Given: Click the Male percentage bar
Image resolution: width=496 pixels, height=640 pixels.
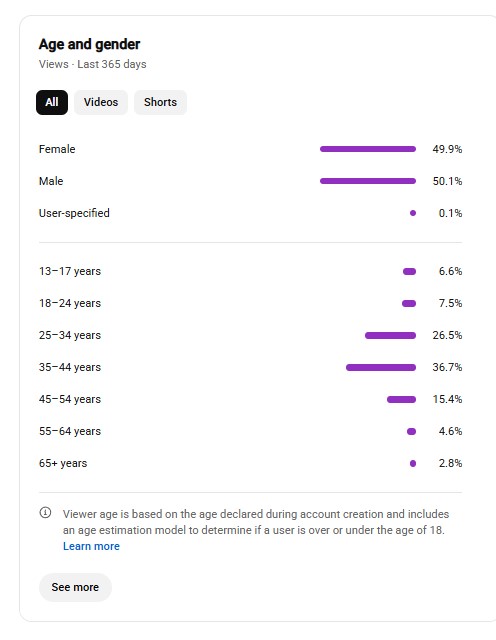Looking at the screenshot, I should [x=368, y=181].
